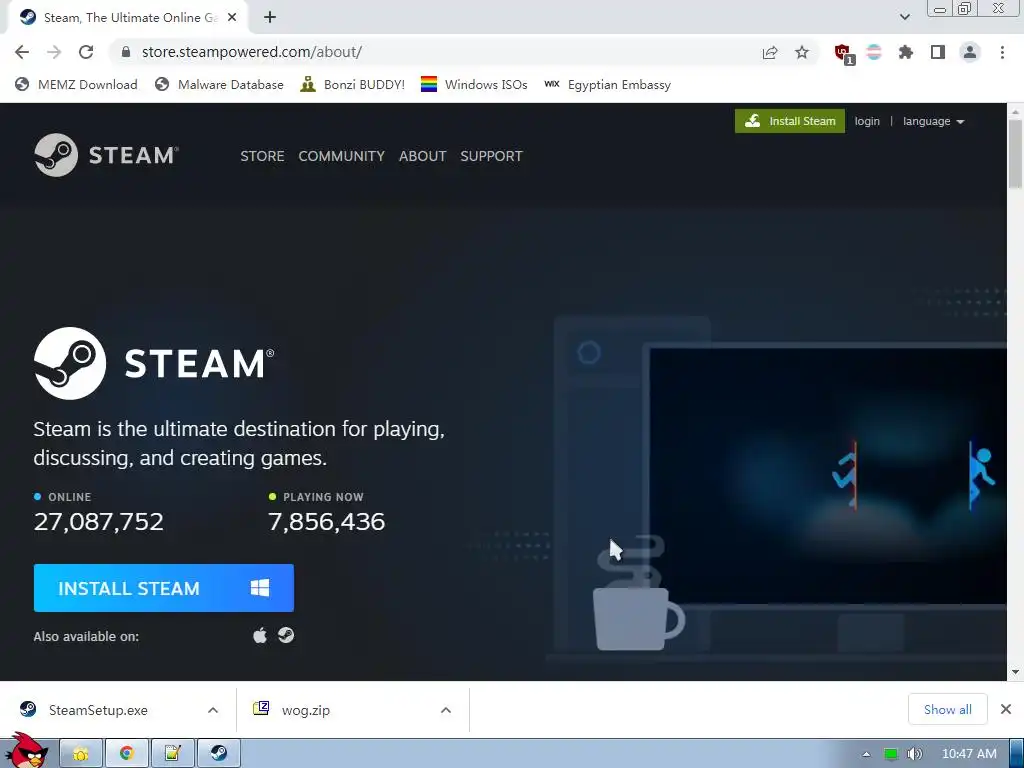1024x768 pixels.
Task: Click the SteamOS icon next to the Apple icon
Action: [x=286, y=635]
